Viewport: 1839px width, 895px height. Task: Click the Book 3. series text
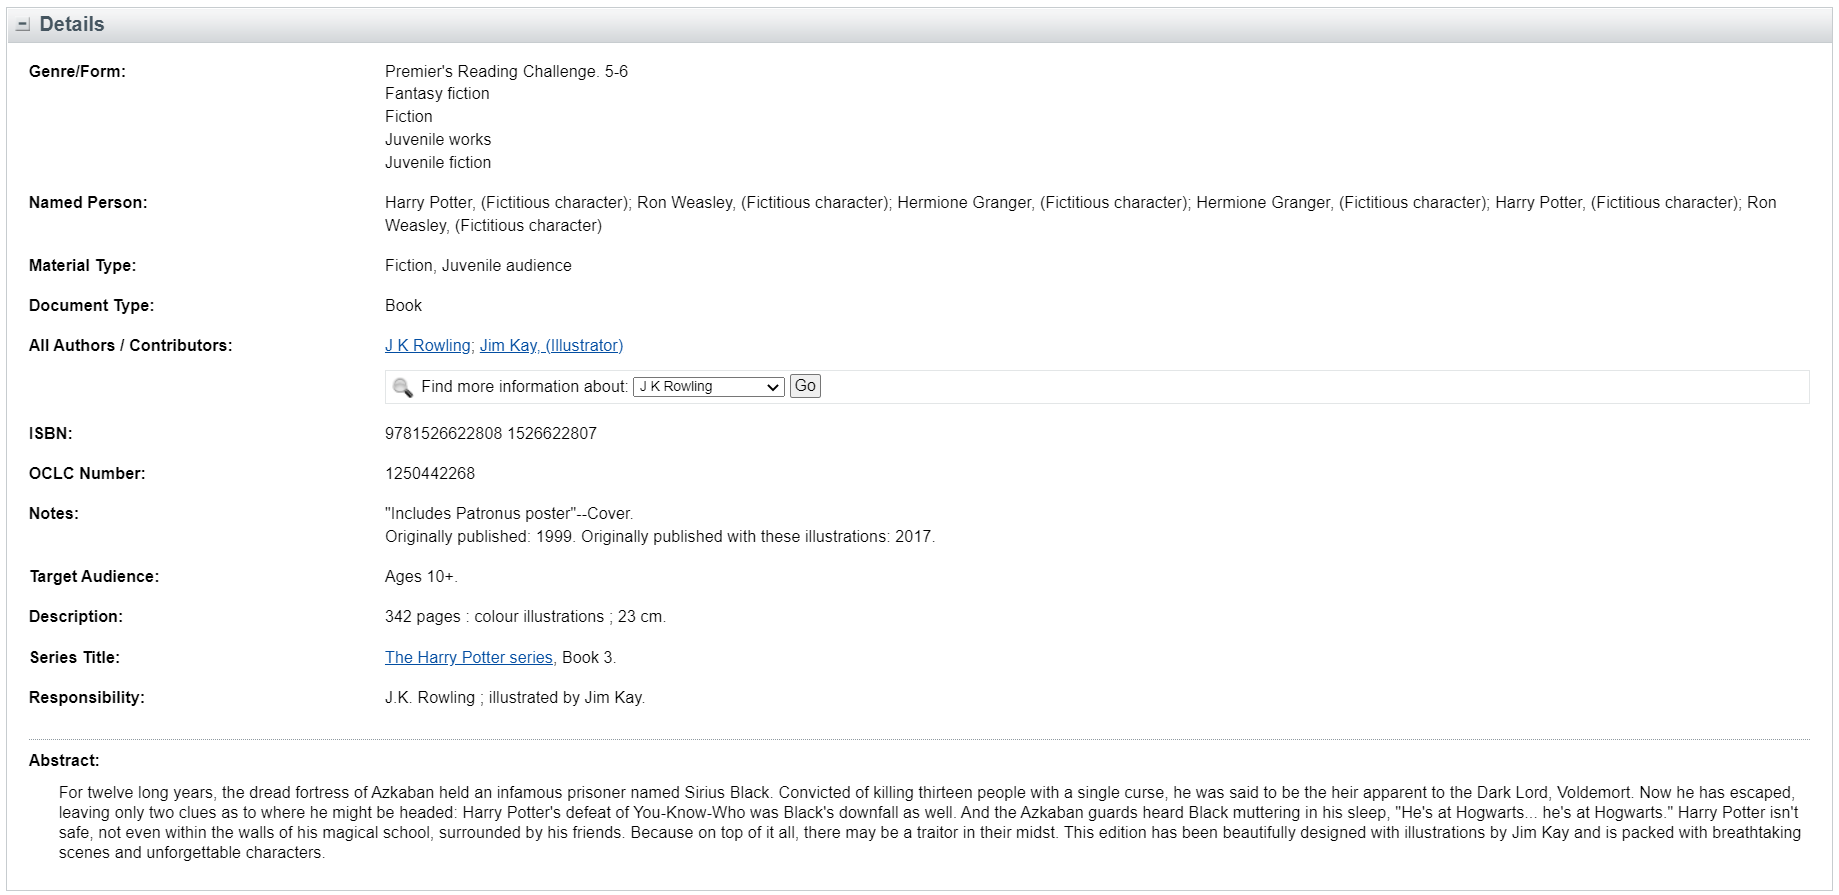click(x=589, y=657)
